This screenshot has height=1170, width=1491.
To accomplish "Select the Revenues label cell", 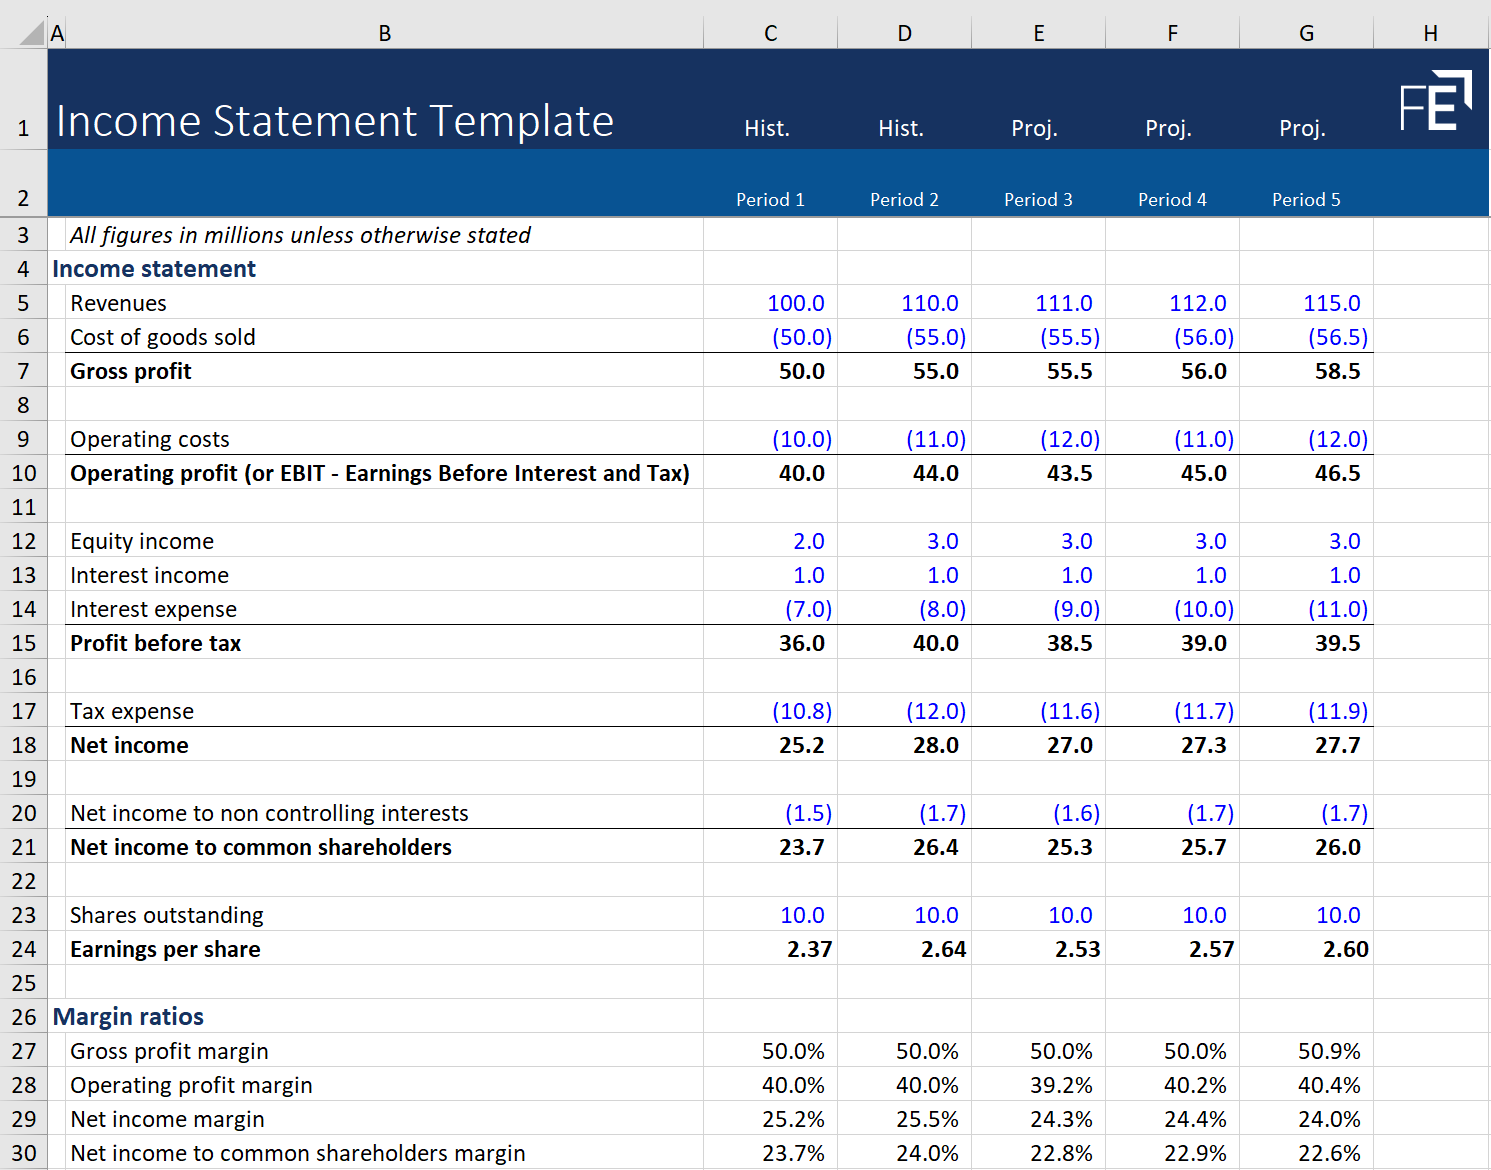I will tap(118, 302).
